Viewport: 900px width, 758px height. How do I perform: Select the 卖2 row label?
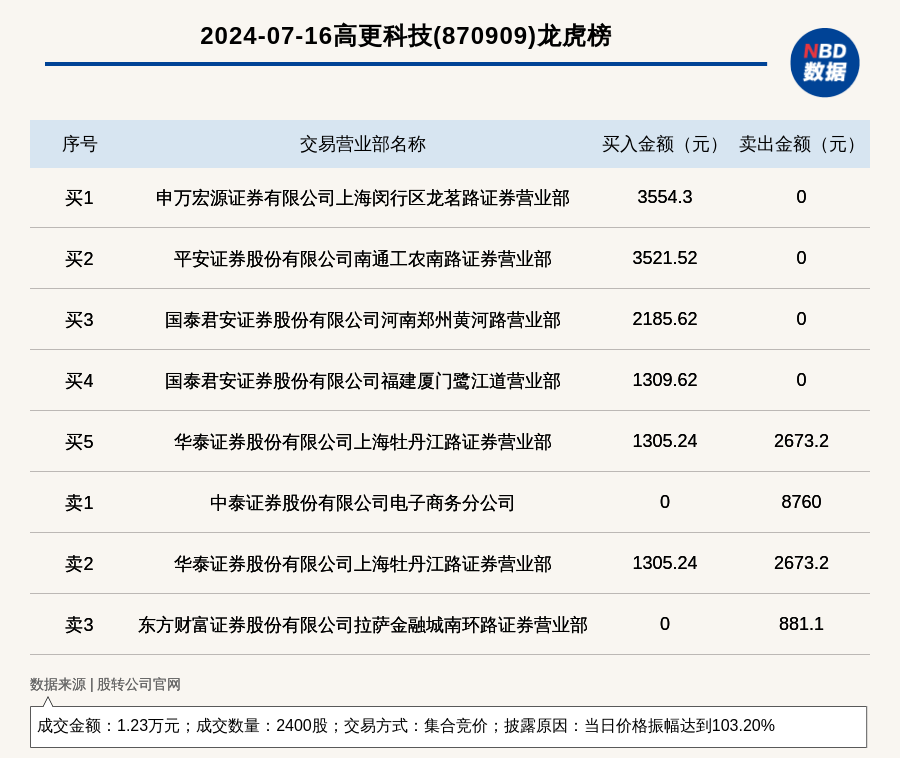click(x=79, y=563)
